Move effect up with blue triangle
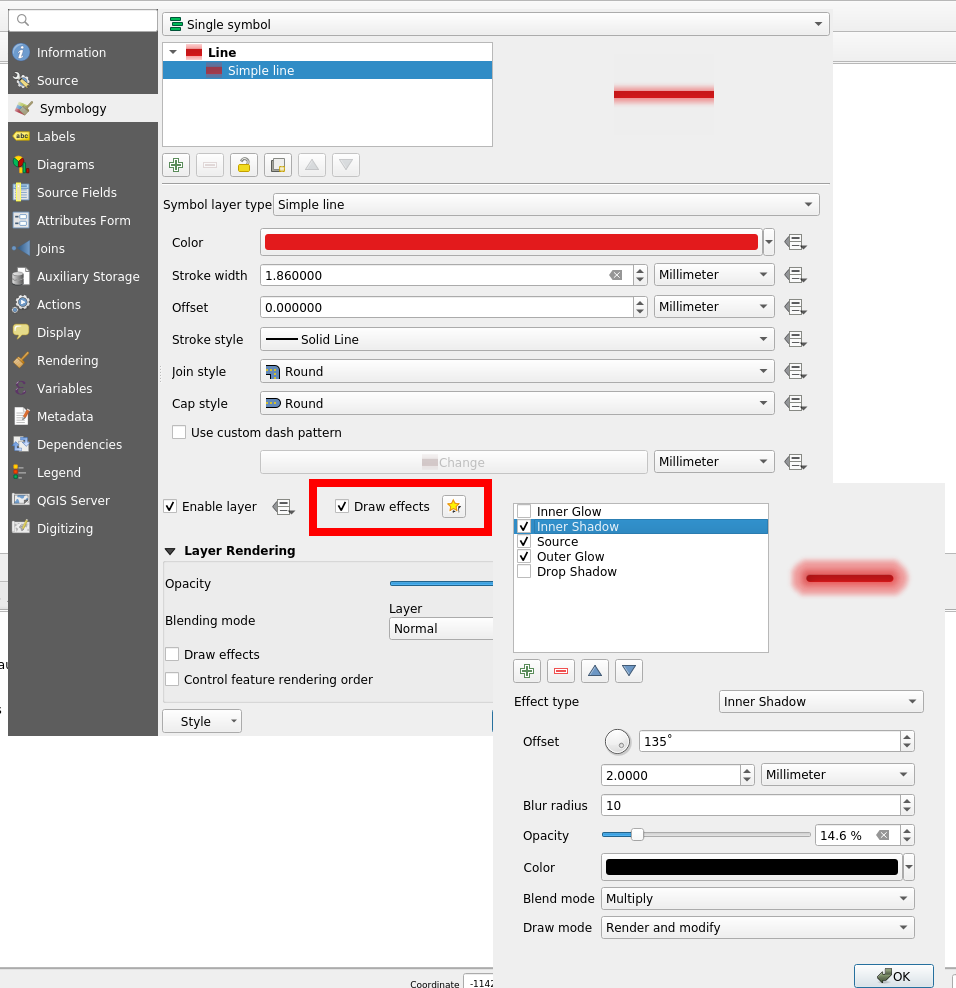 coord(595,671)
